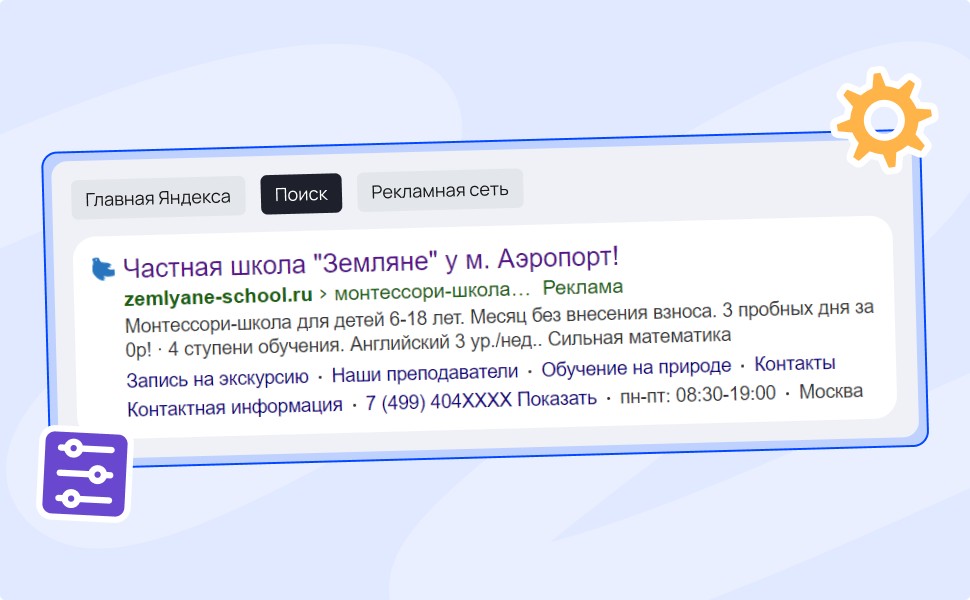Click the Москва location text
The width and height of the screenshot is (970, 600).
[x=831, y=391]
